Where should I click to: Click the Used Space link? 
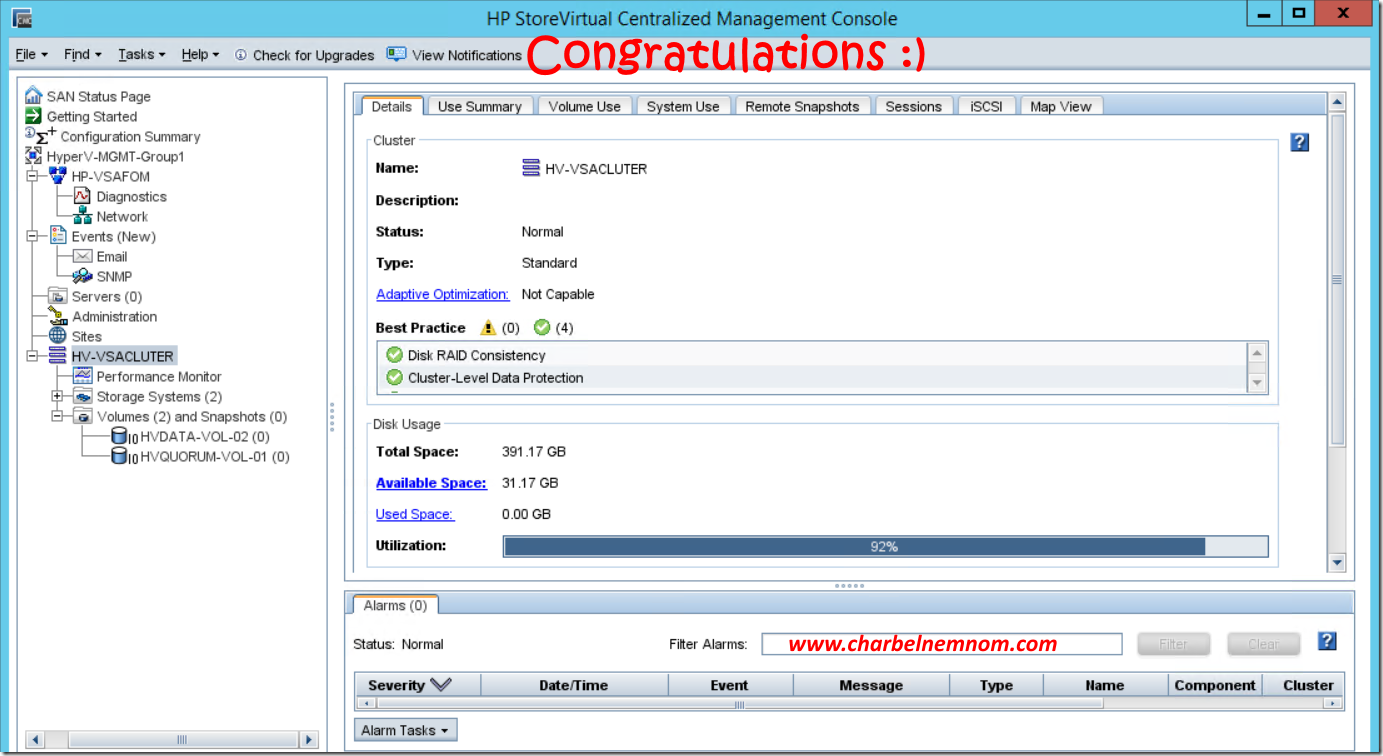[415, 514]
